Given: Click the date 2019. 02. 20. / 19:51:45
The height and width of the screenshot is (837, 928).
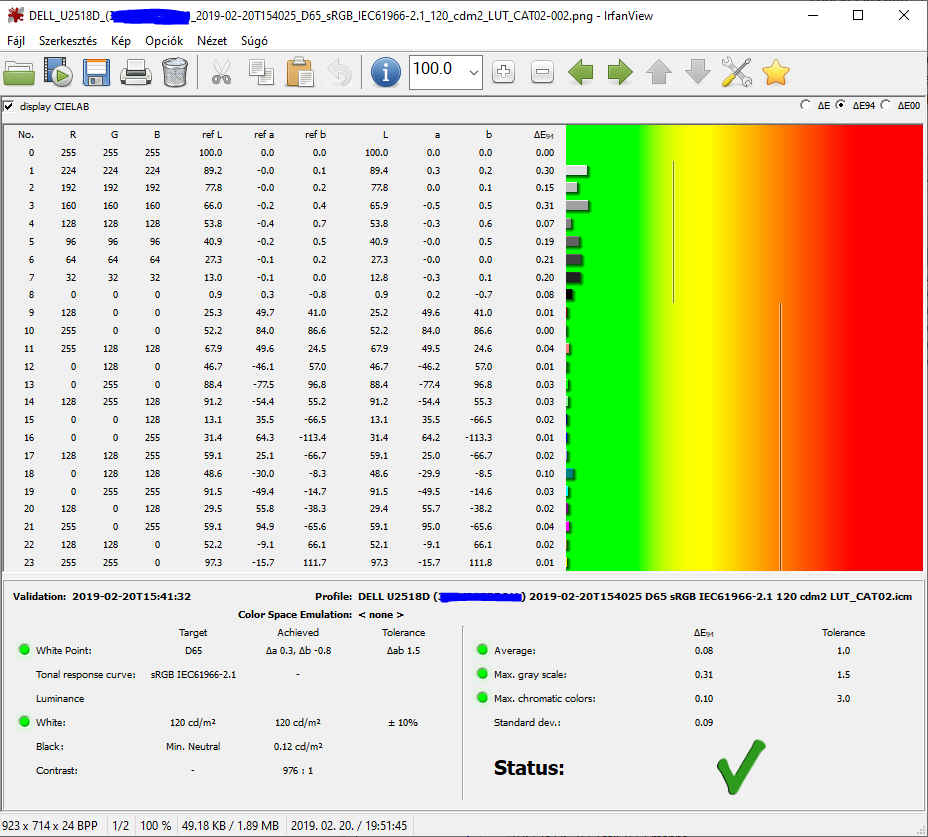Looking at the screenshot, I should (x=349, y=826).
